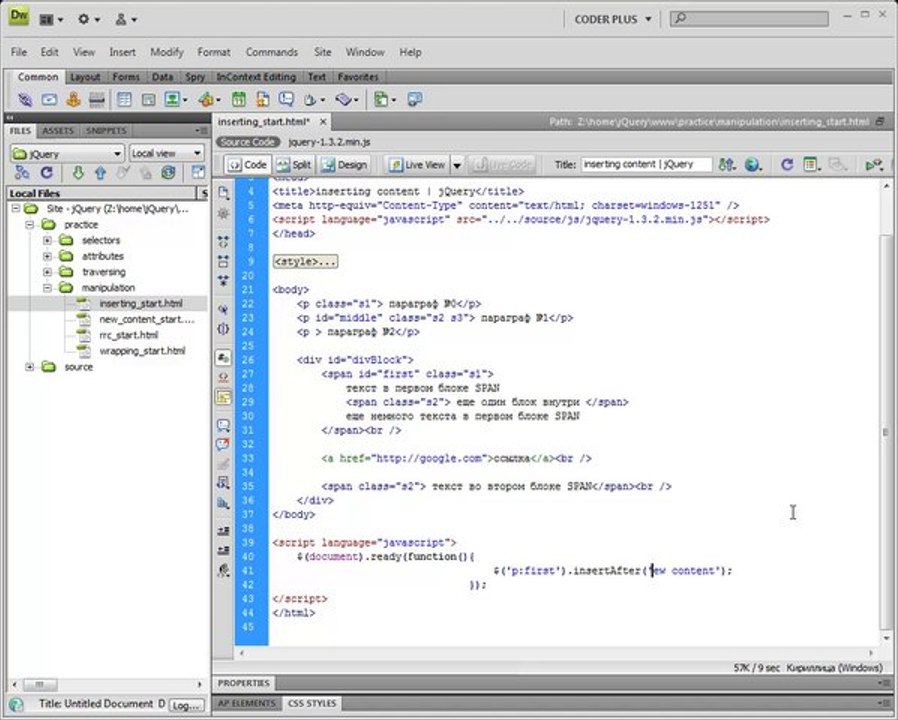Toggle Line Numbers in the coding toolbar
This screenshot has height=720, width=898.
pos(223,358)
